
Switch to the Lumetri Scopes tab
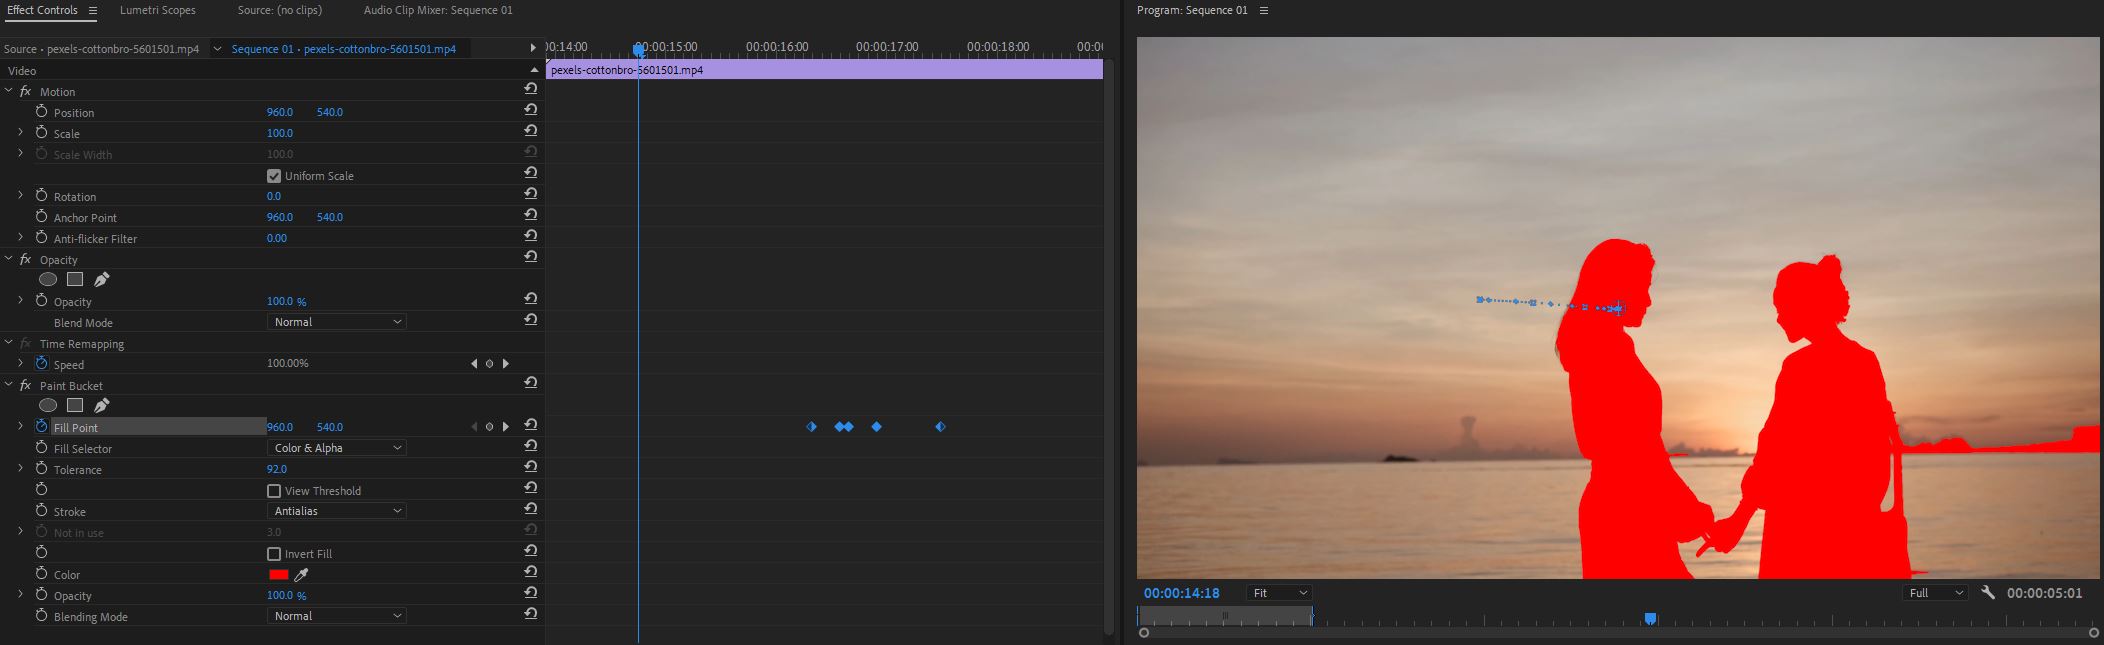click(158, 10)
